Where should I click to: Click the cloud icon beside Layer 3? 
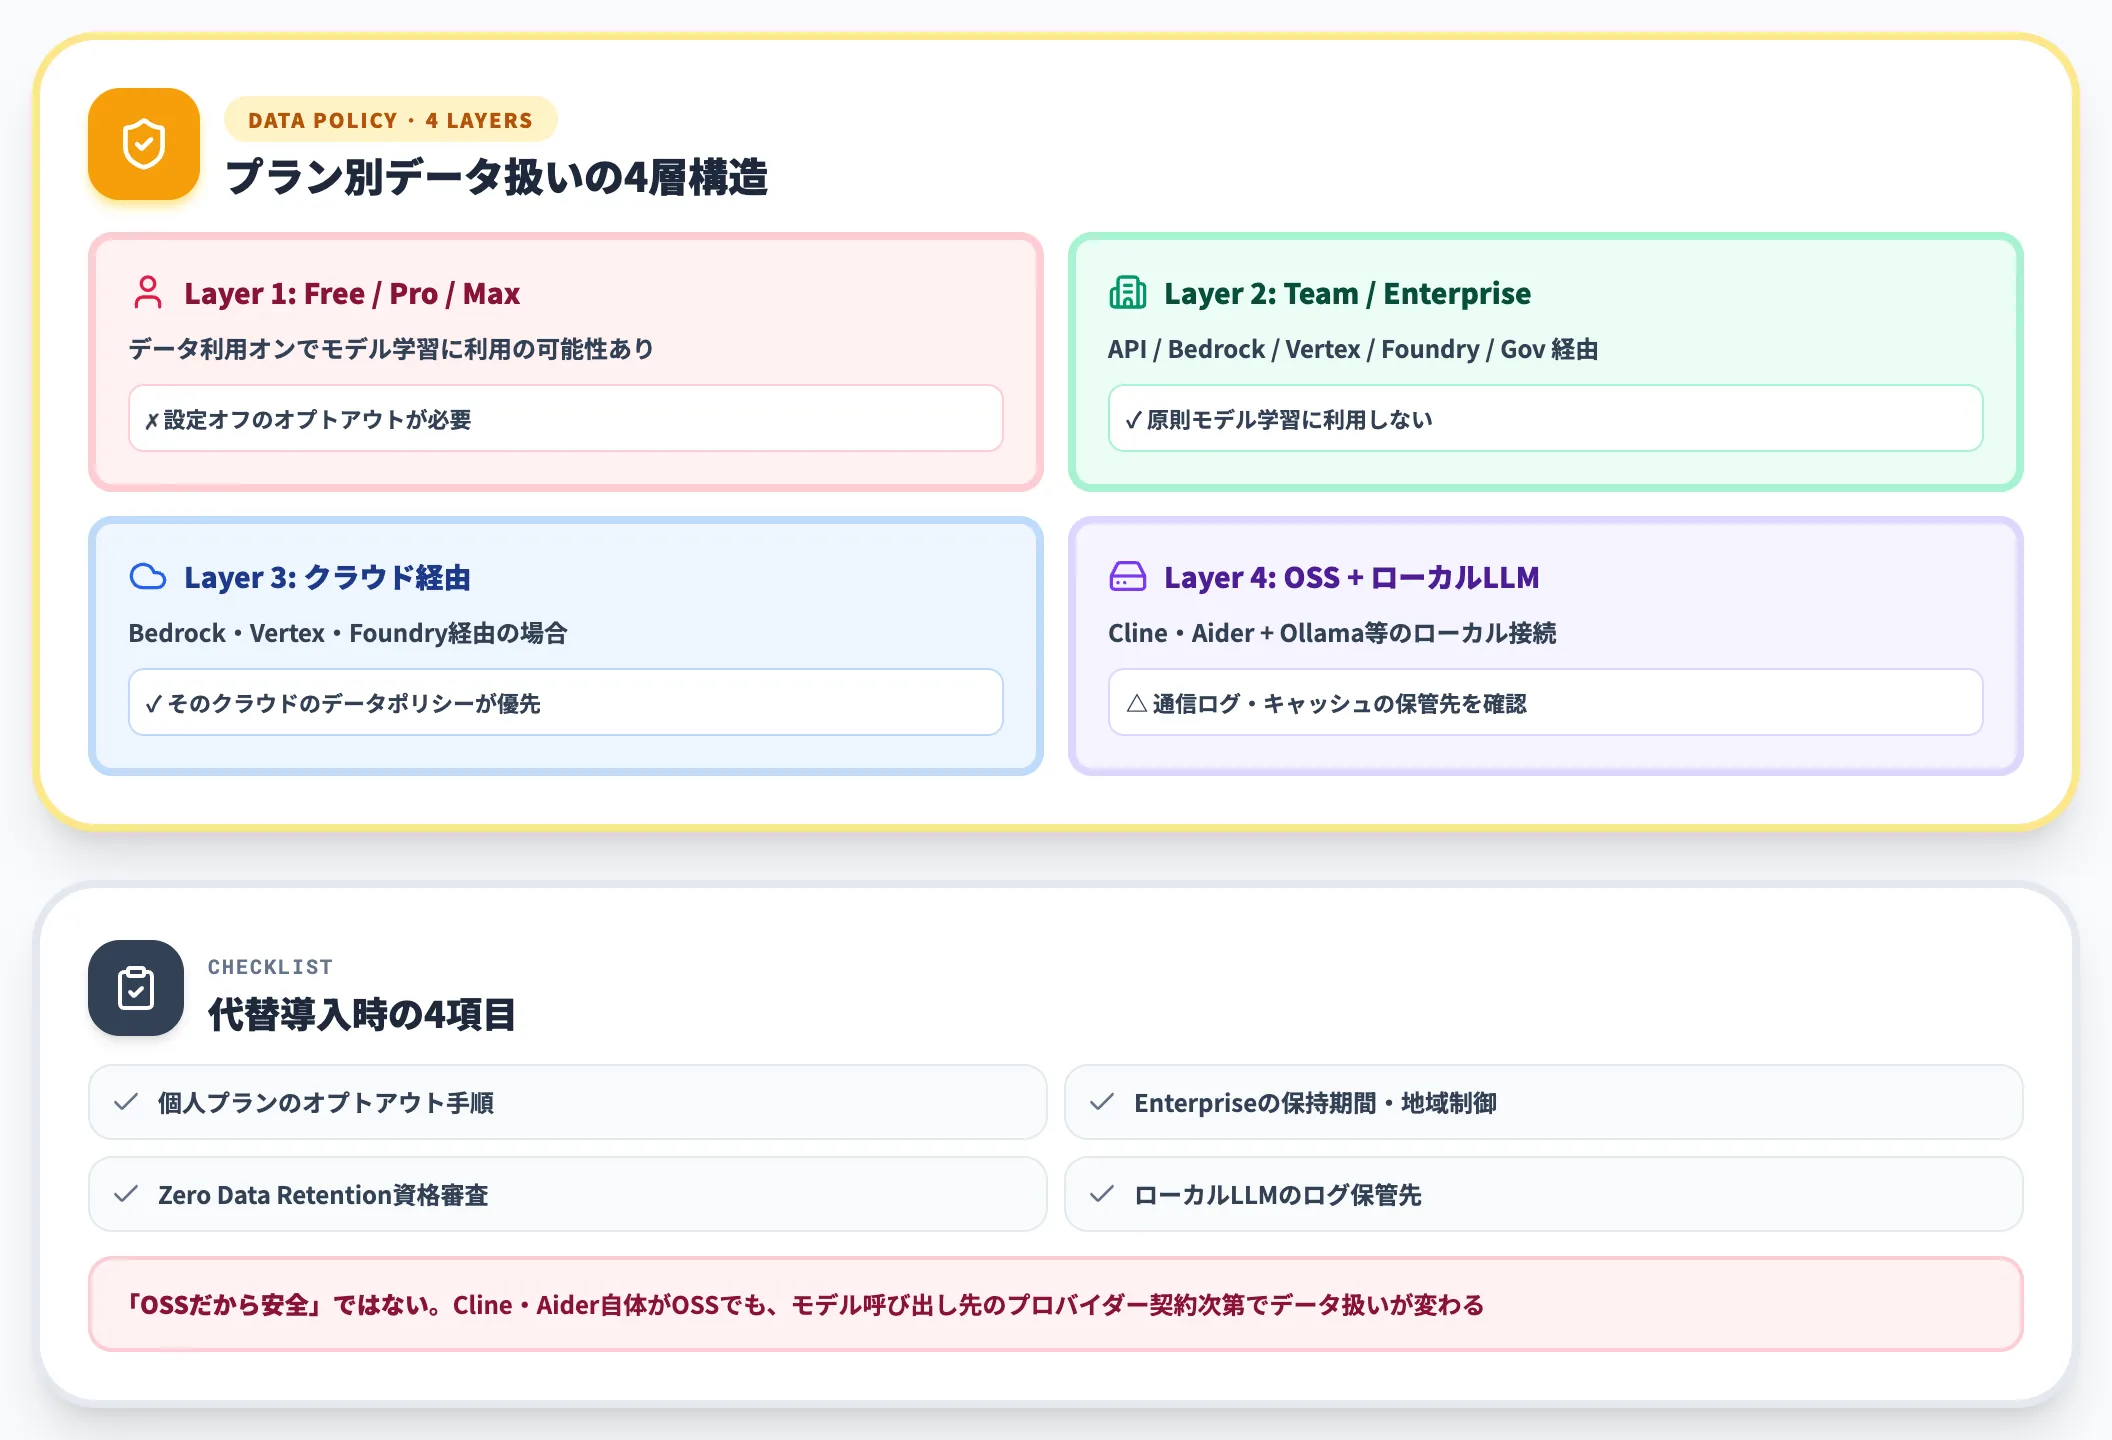[x=148, y=577]
